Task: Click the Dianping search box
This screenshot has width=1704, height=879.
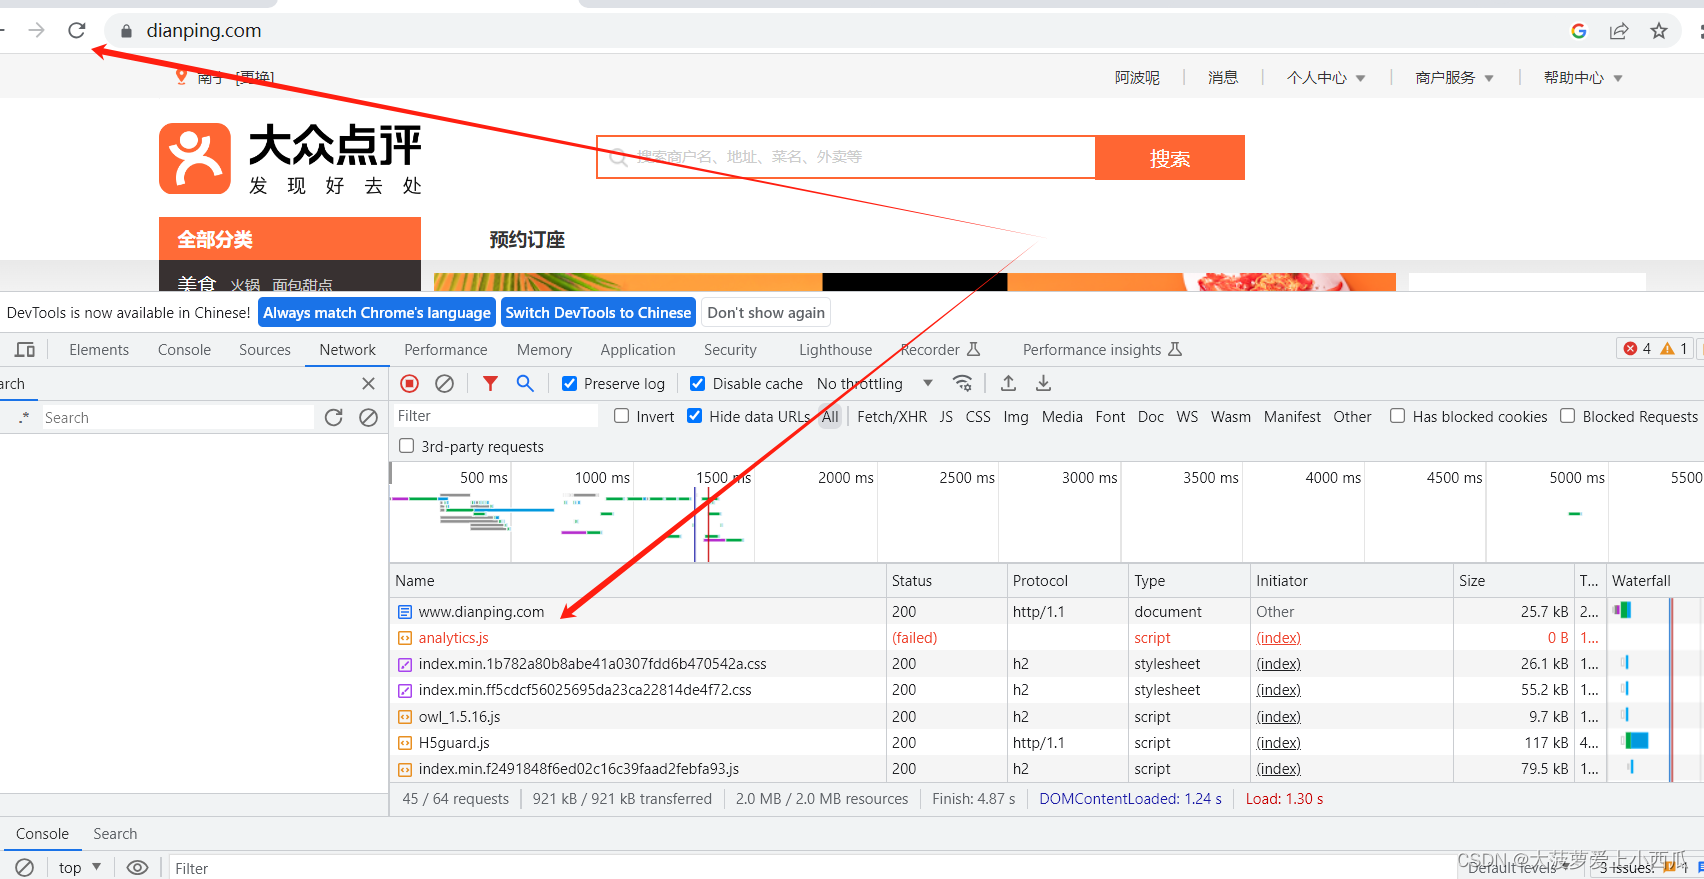Action: click(846, 157)
